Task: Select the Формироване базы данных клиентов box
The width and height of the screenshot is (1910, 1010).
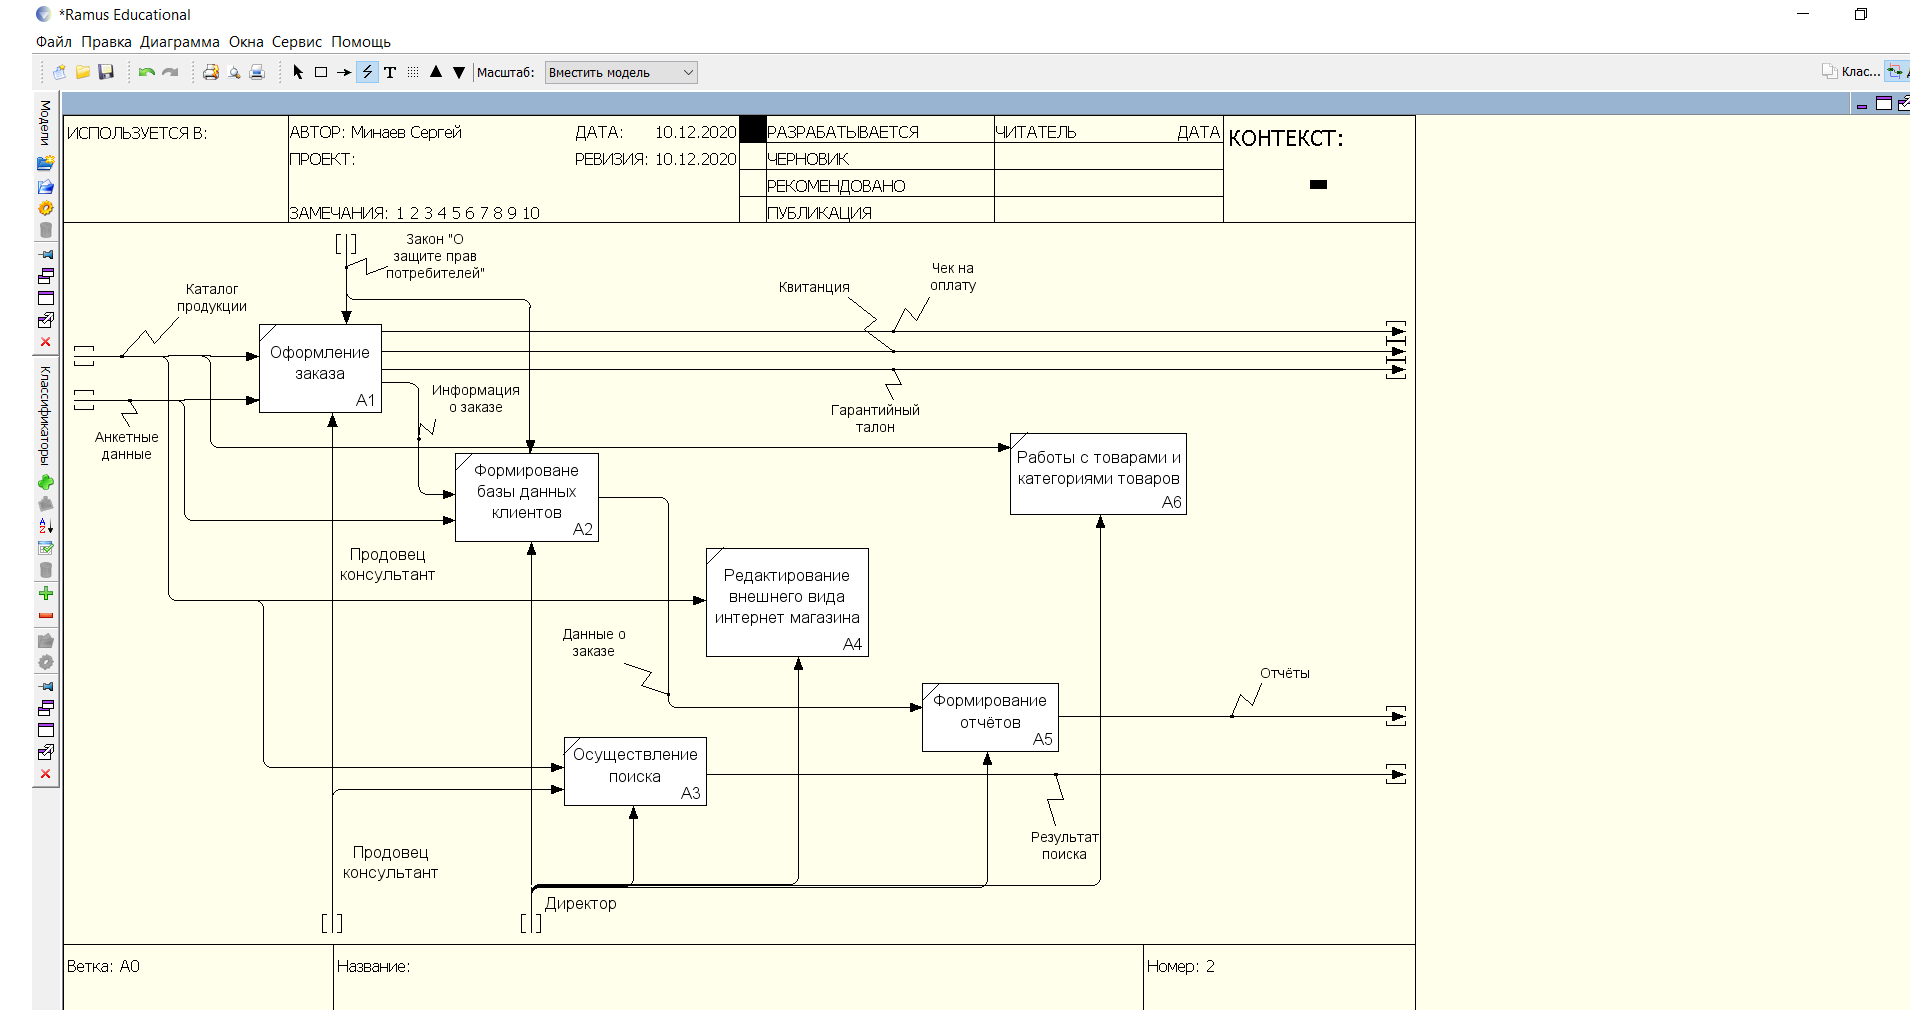Action: point(527,497)
